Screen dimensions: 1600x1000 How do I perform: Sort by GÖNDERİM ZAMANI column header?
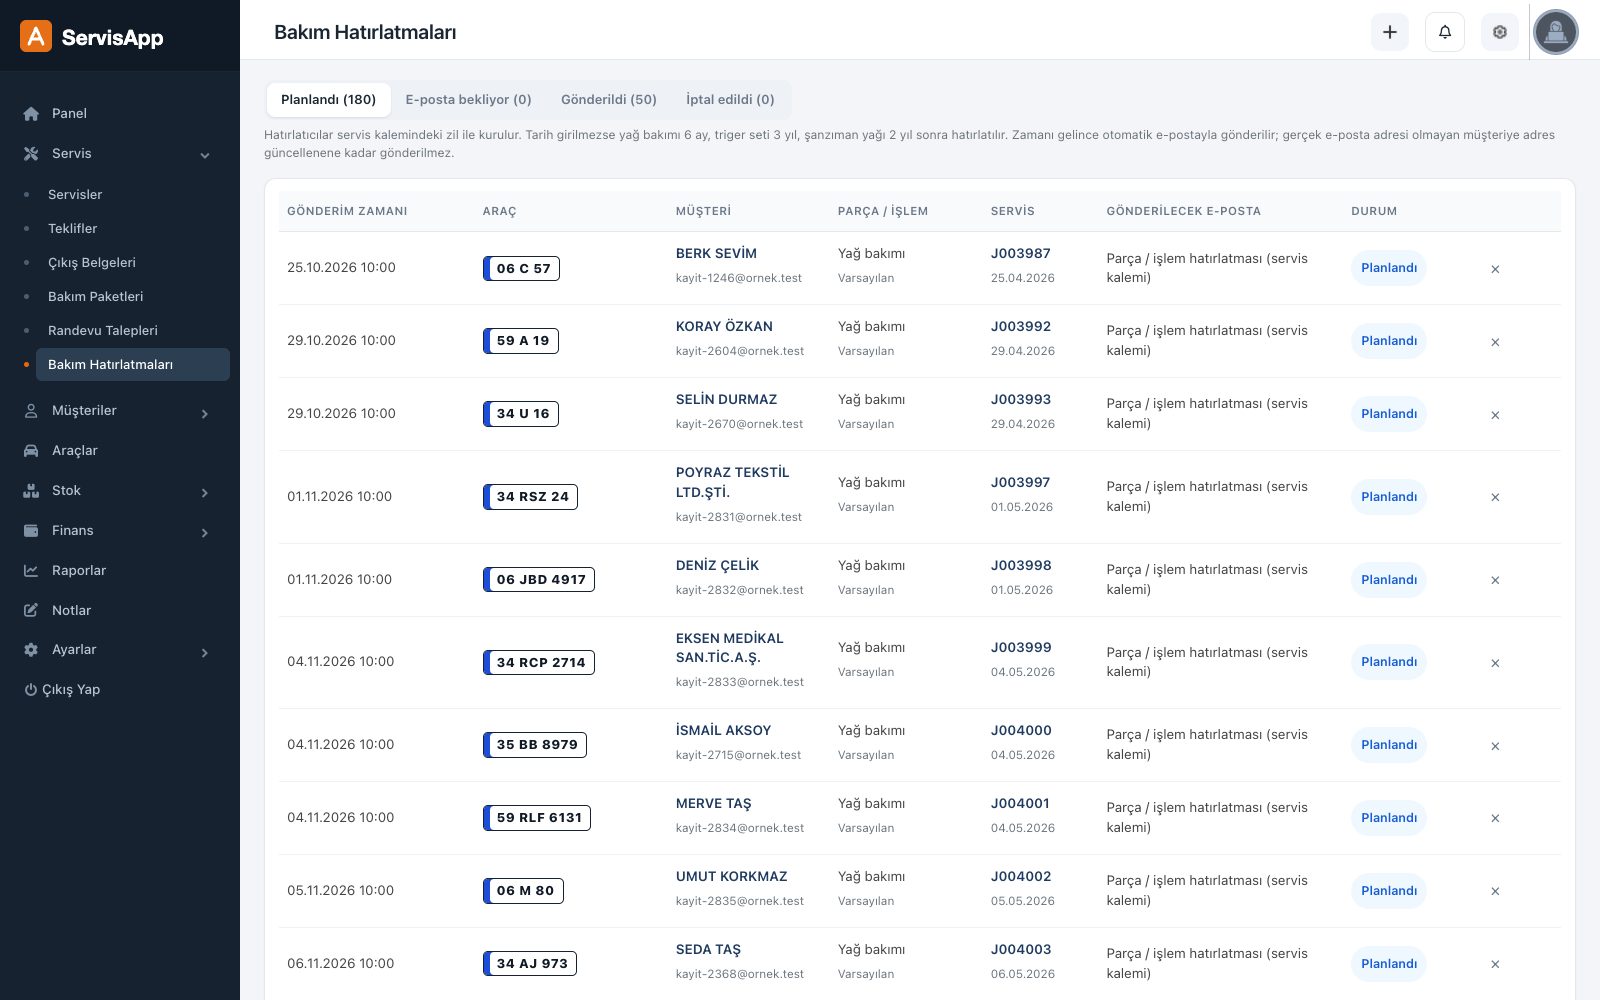(x=347, y=211)
